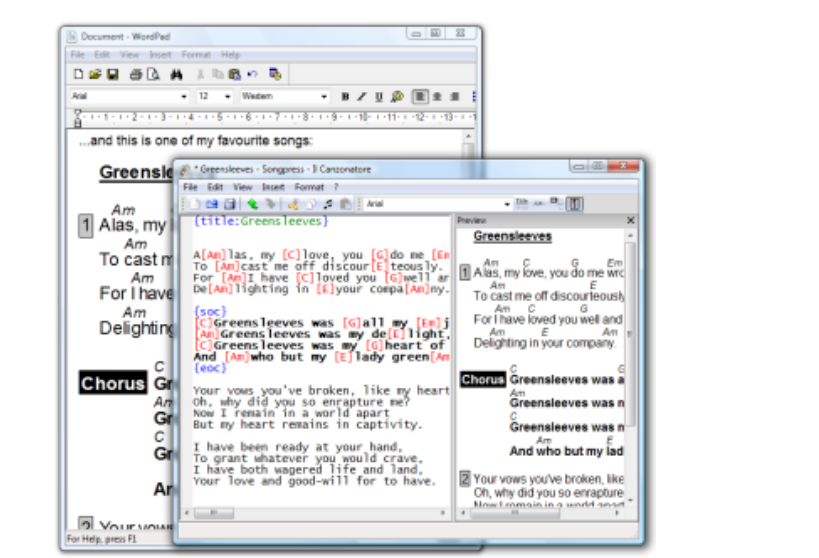
Task: Open WordPad Format menu
Action: 196,55
